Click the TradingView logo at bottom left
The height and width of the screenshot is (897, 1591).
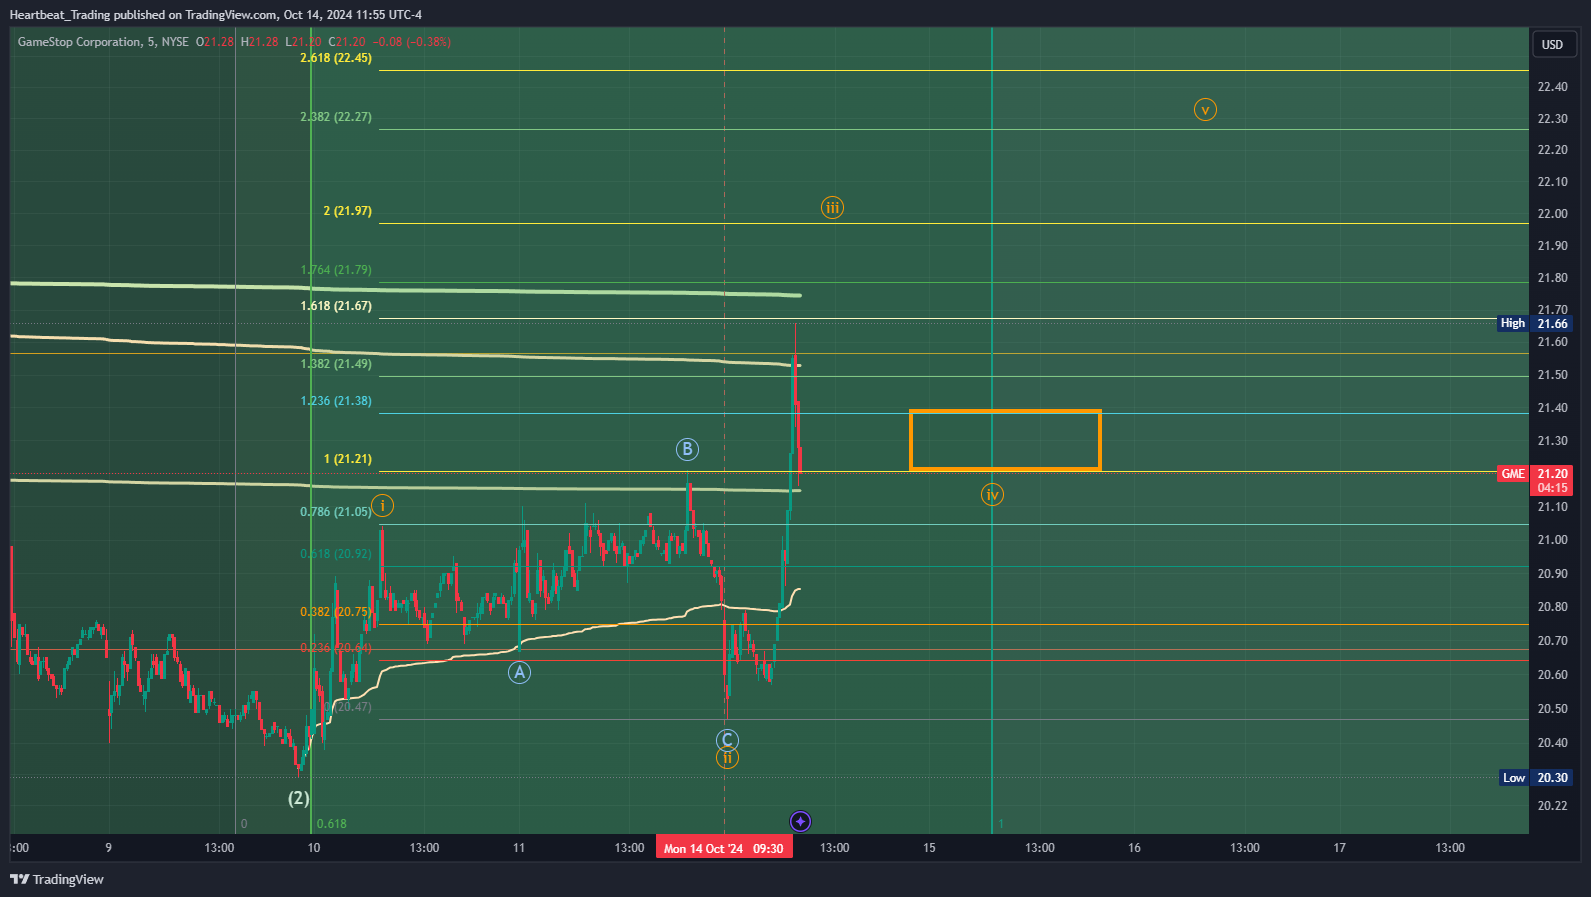[x=57, y=880]
